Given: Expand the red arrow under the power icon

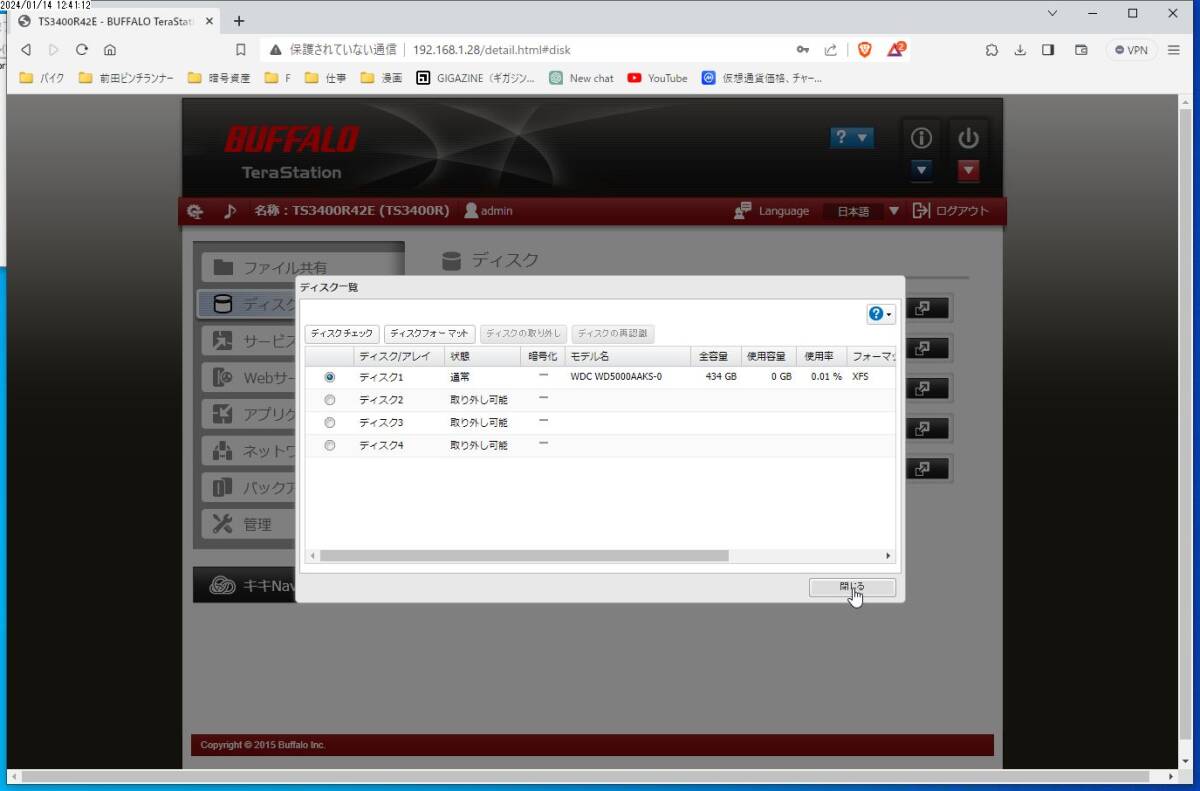Looking at the screenshot, I should tap(968, 172).
